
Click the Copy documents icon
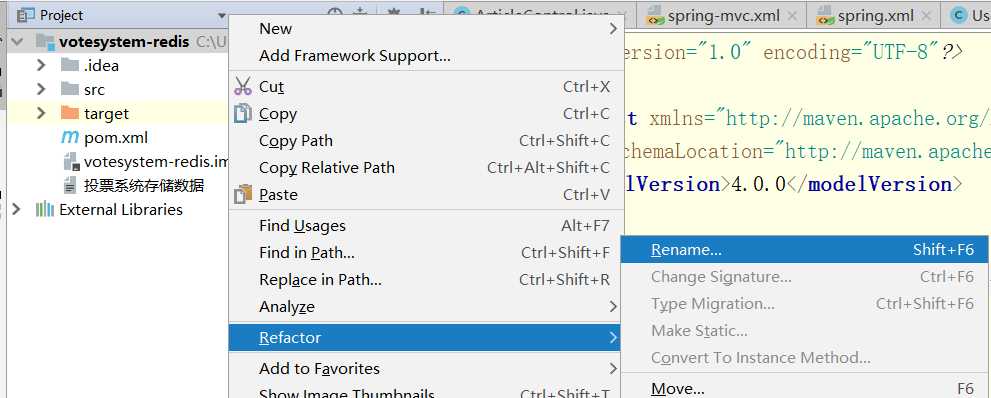pyautogui.click(x=243, y=114)
